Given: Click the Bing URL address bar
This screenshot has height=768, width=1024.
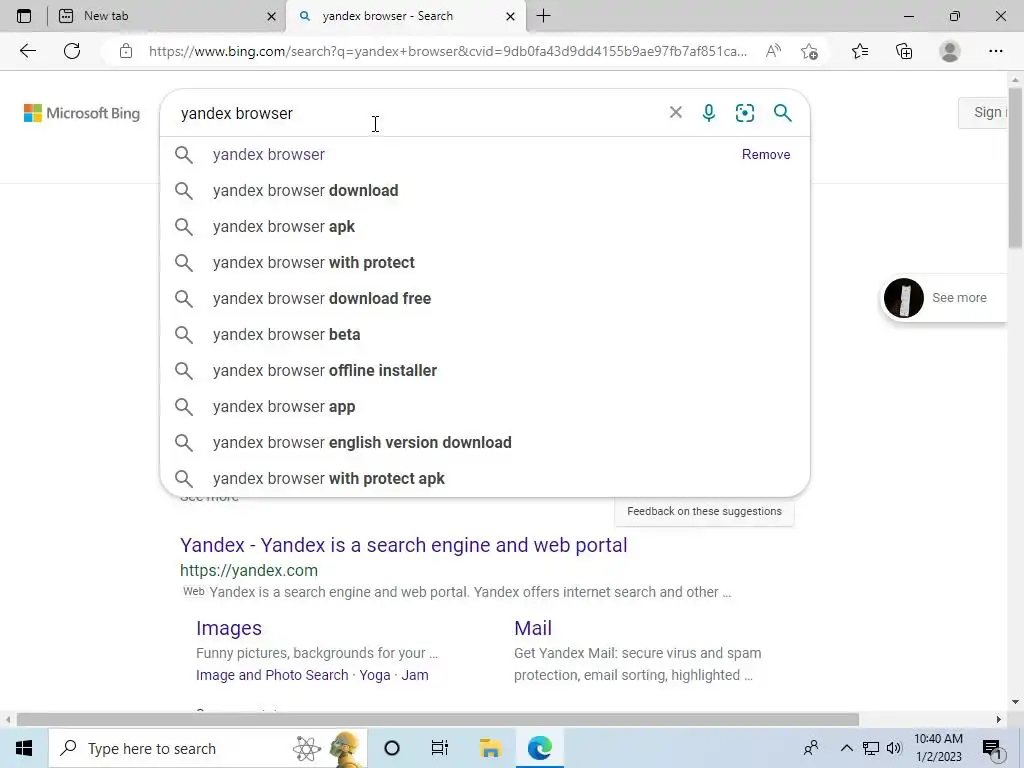Looking at the screenshot, I should (x=447, y=51).
